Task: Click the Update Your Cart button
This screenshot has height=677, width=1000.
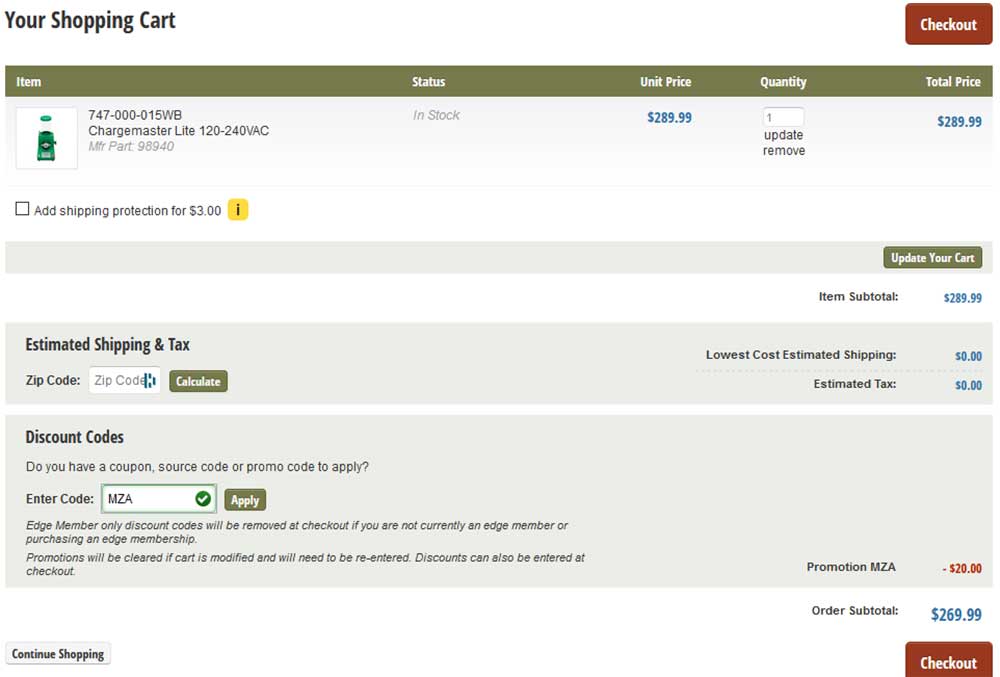Action: tap(932, 258)
